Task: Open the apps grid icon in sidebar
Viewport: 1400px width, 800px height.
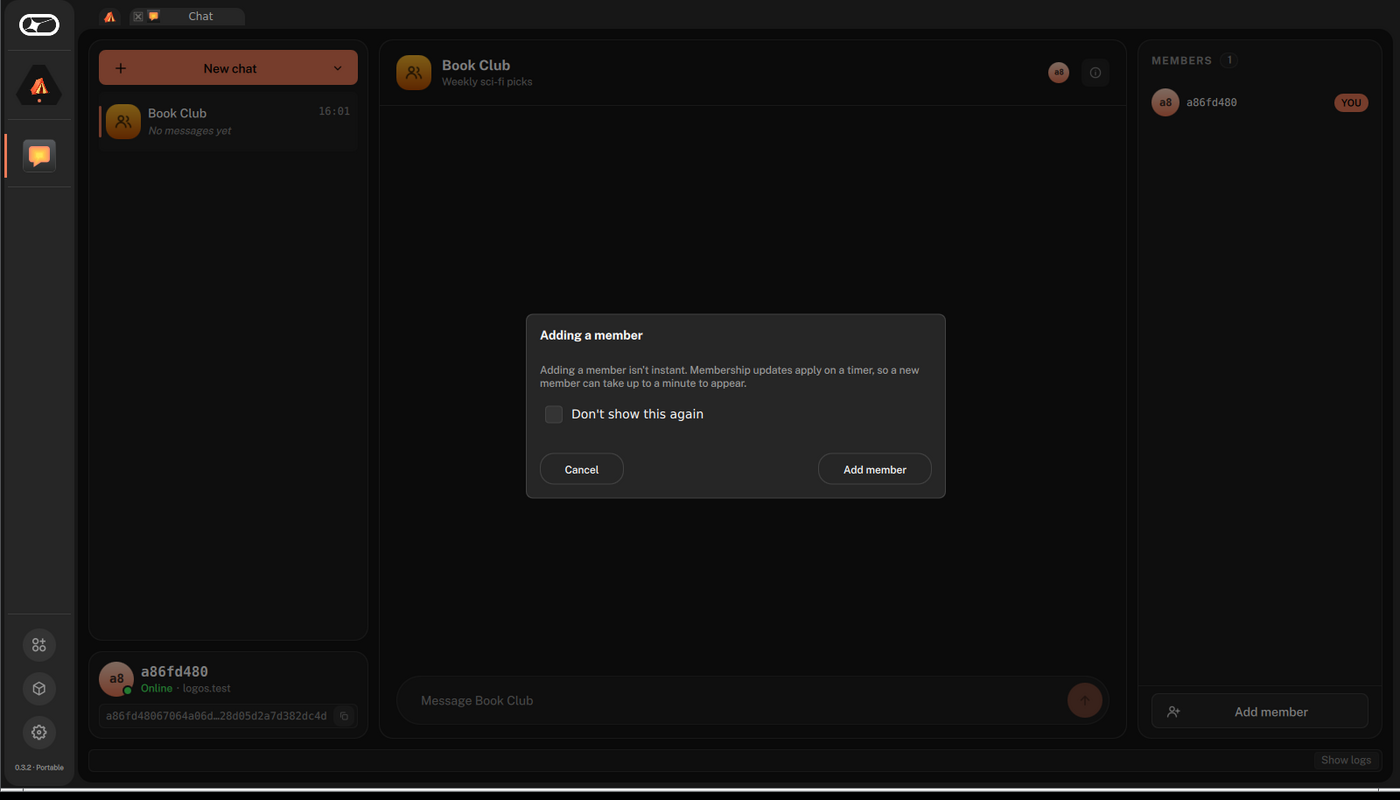Action: (x=39, y=645)
